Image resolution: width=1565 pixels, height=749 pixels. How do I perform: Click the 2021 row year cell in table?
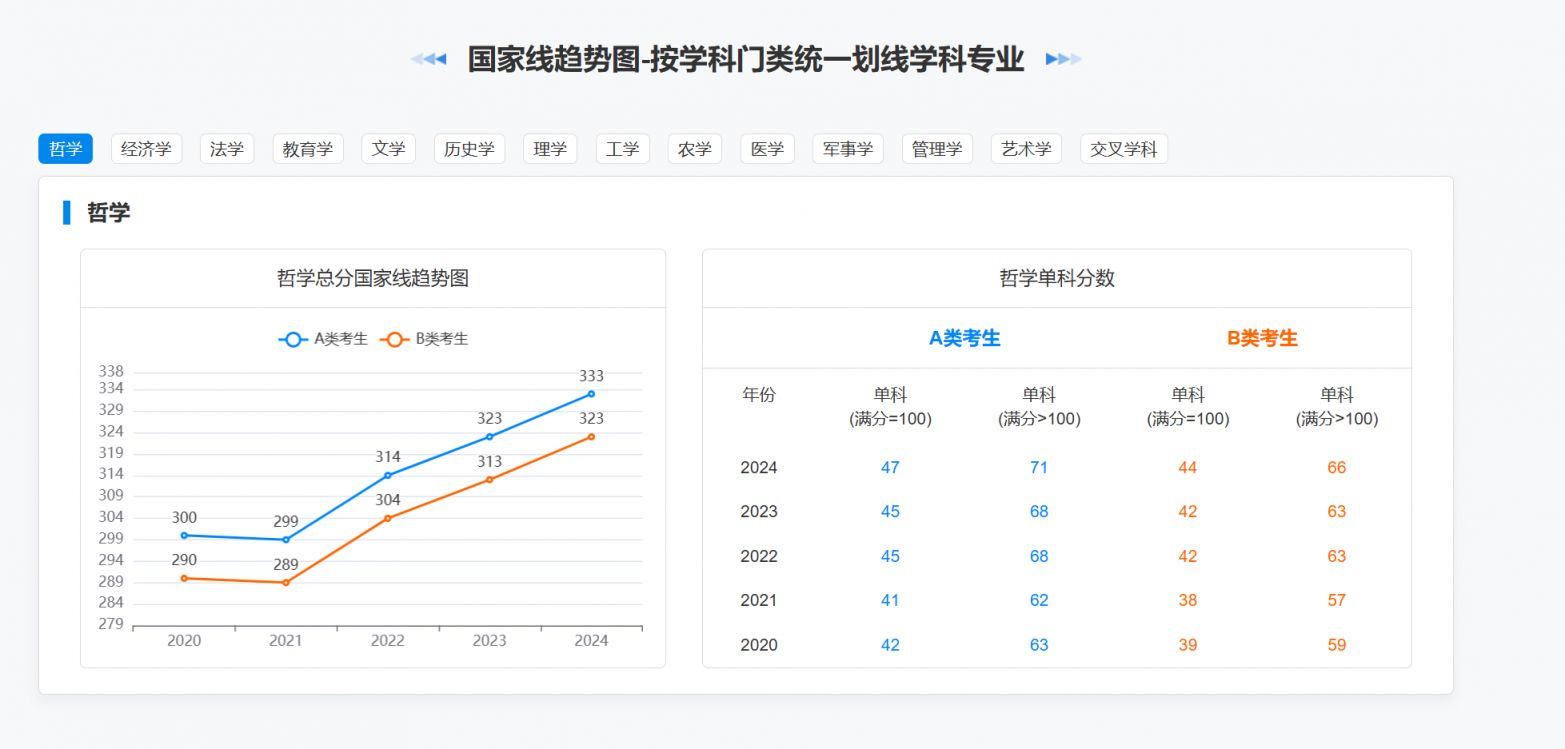(759, 601)
